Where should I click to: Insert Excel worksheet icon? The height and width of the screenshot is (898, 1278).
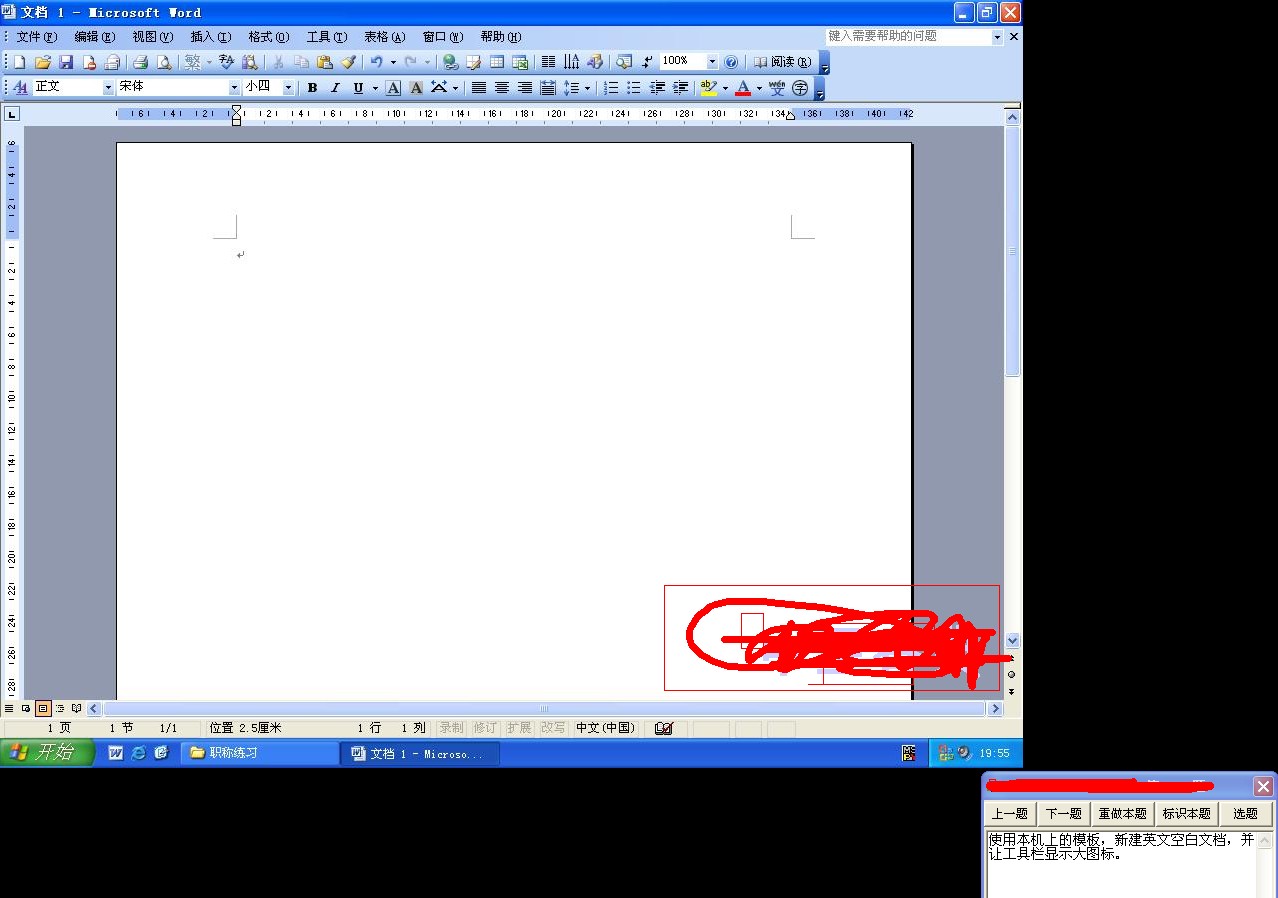tap(520, 62)
